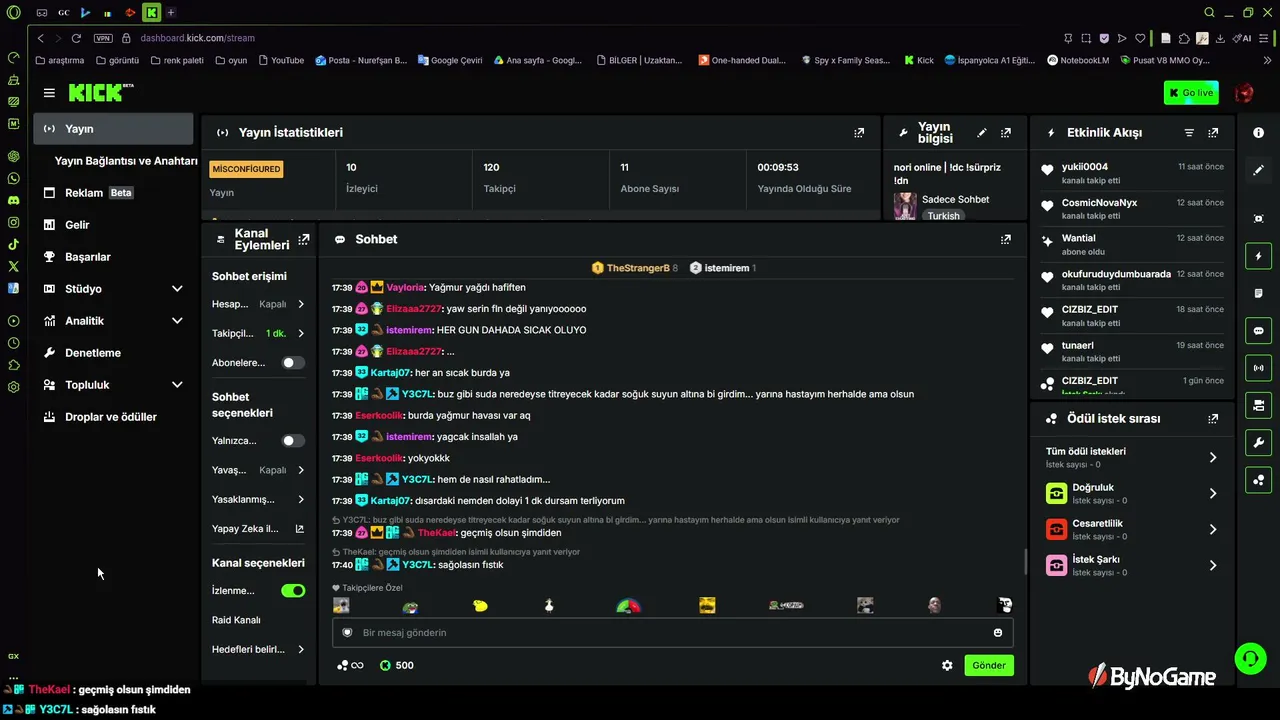Toggle the broadcast signal widget in right toolbar

(1258, 368)
